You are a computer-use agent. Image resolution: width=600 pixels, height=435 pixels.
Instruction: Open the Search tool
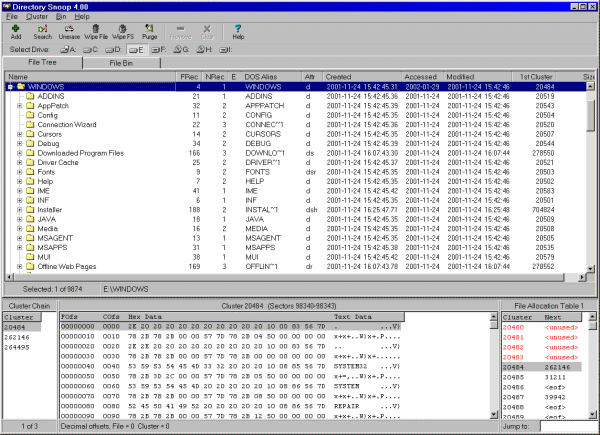pos(42,30)
